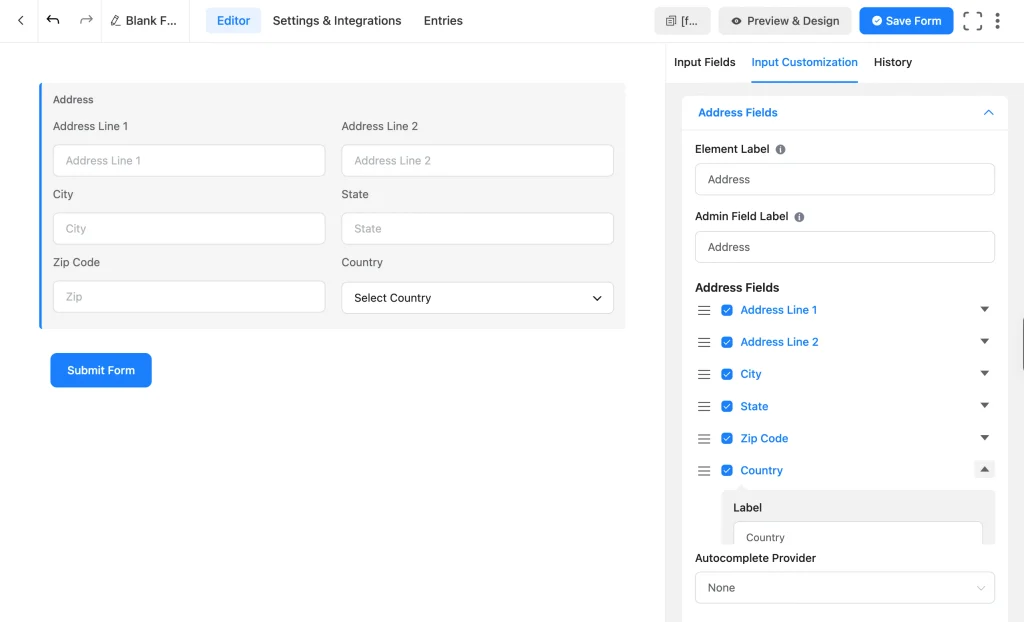Grab the Country drag handle
The height and width of the screenshot is (622, 1024).
704,470
